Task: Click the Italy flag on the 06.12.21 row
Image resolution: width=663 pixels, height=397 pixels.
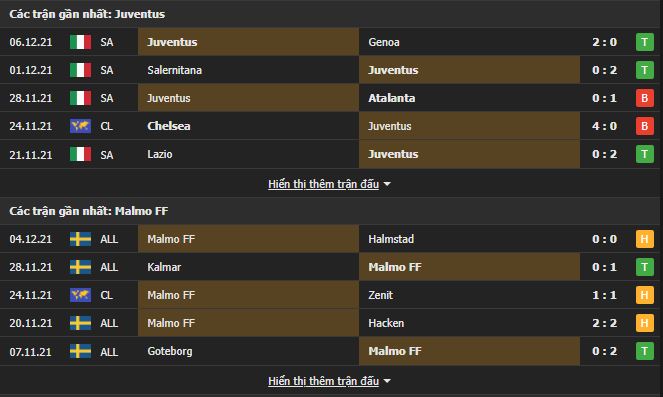Action: [x=80, y=42]
